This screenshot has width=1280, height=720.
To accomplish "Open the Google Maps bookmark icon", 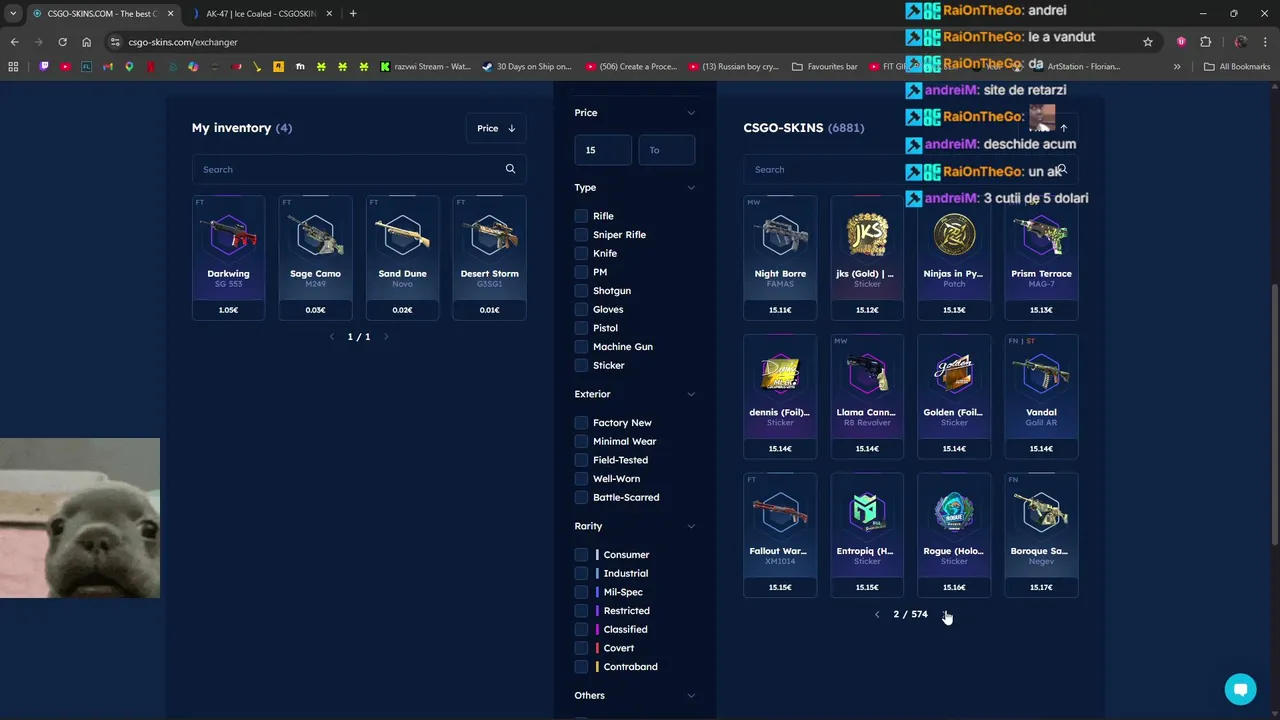I will (129, 67).
